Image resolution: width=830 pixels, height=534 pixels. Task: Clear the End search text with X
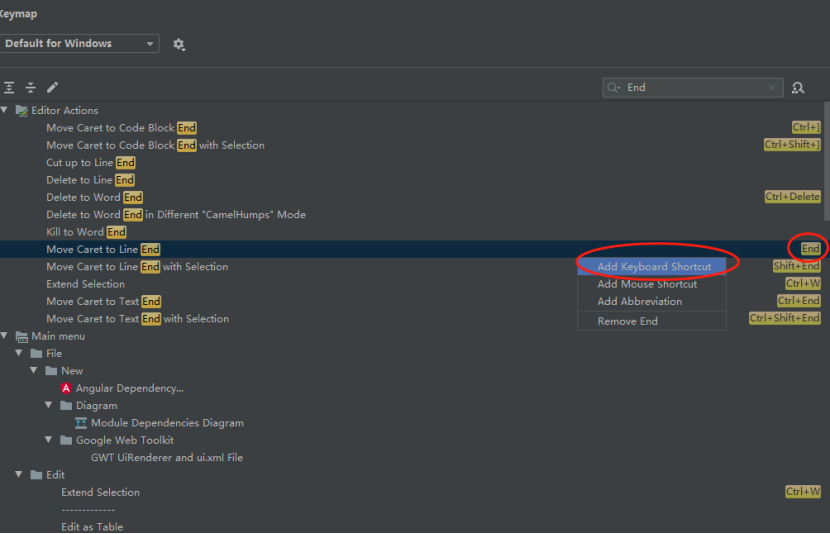click(772, 88)
